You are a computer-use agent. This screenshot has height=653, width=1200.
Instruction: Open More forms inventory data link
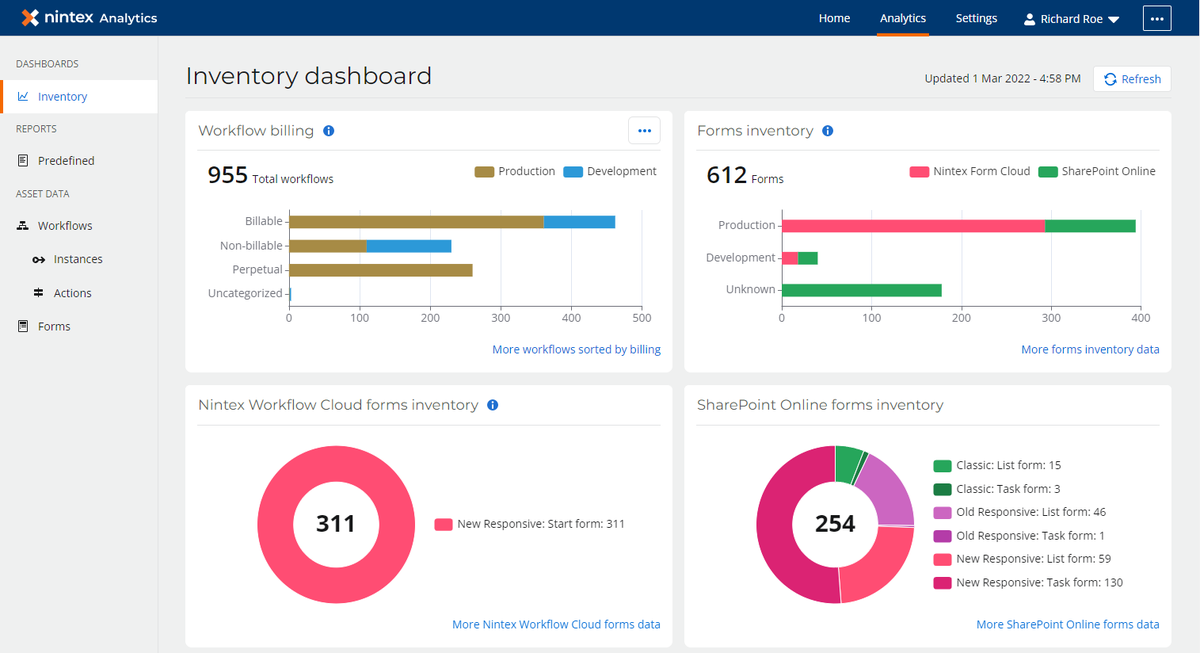(x=1090, y=350)
